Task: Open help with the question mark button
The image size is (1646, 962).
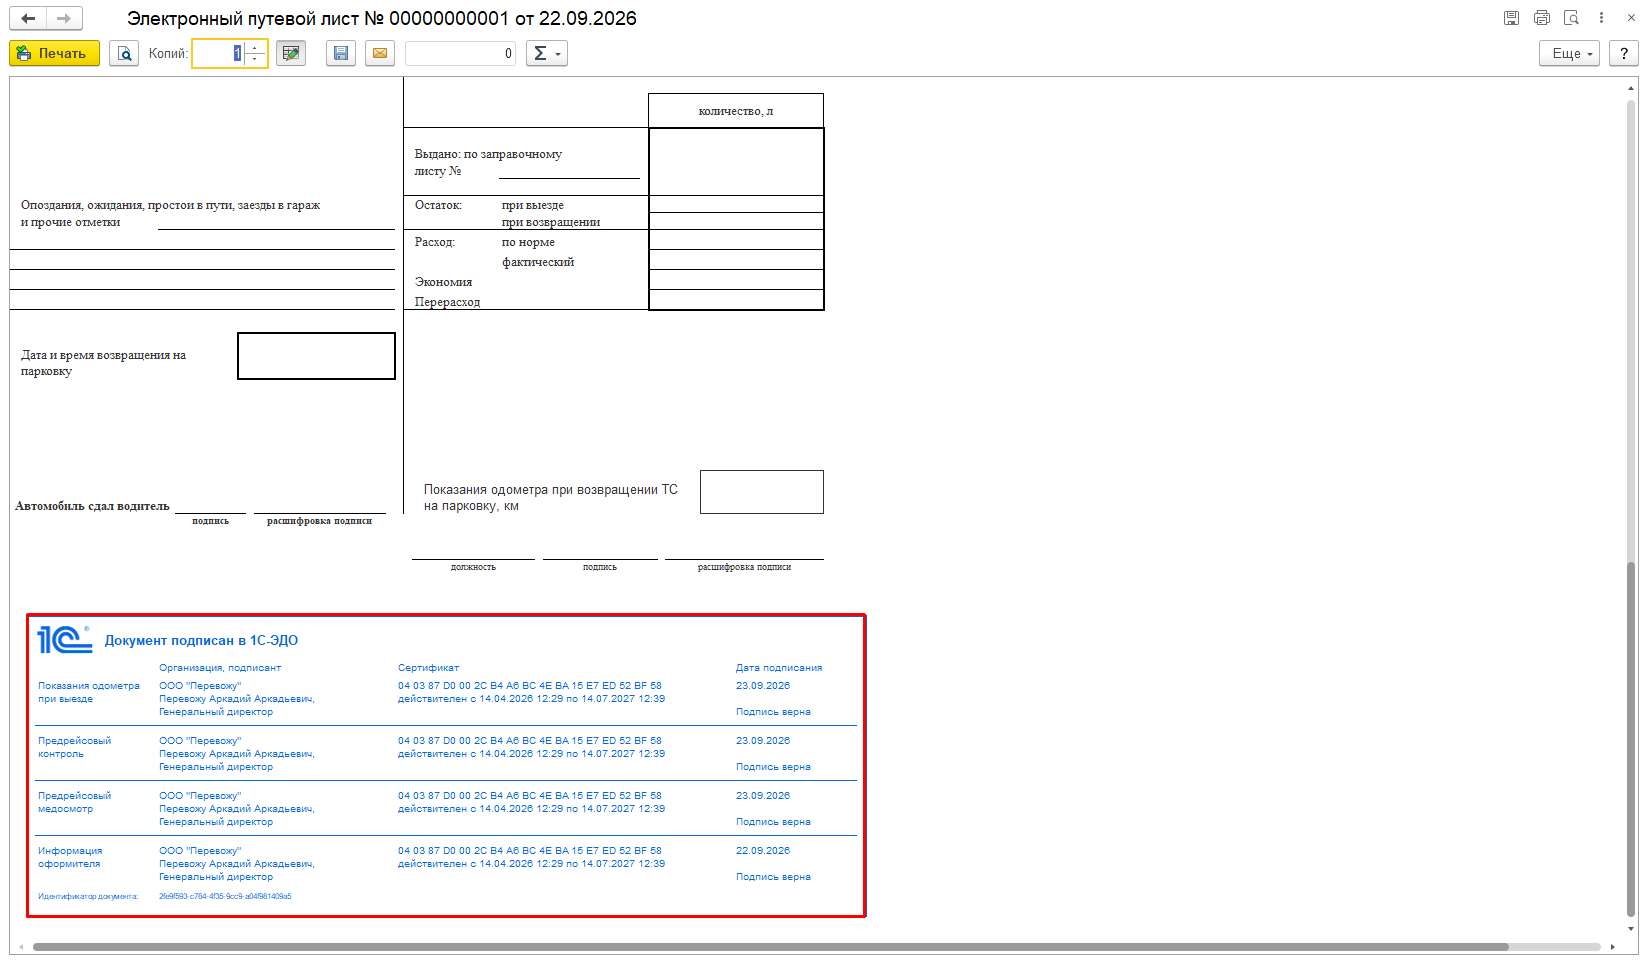Action: tap(1624, 53)
